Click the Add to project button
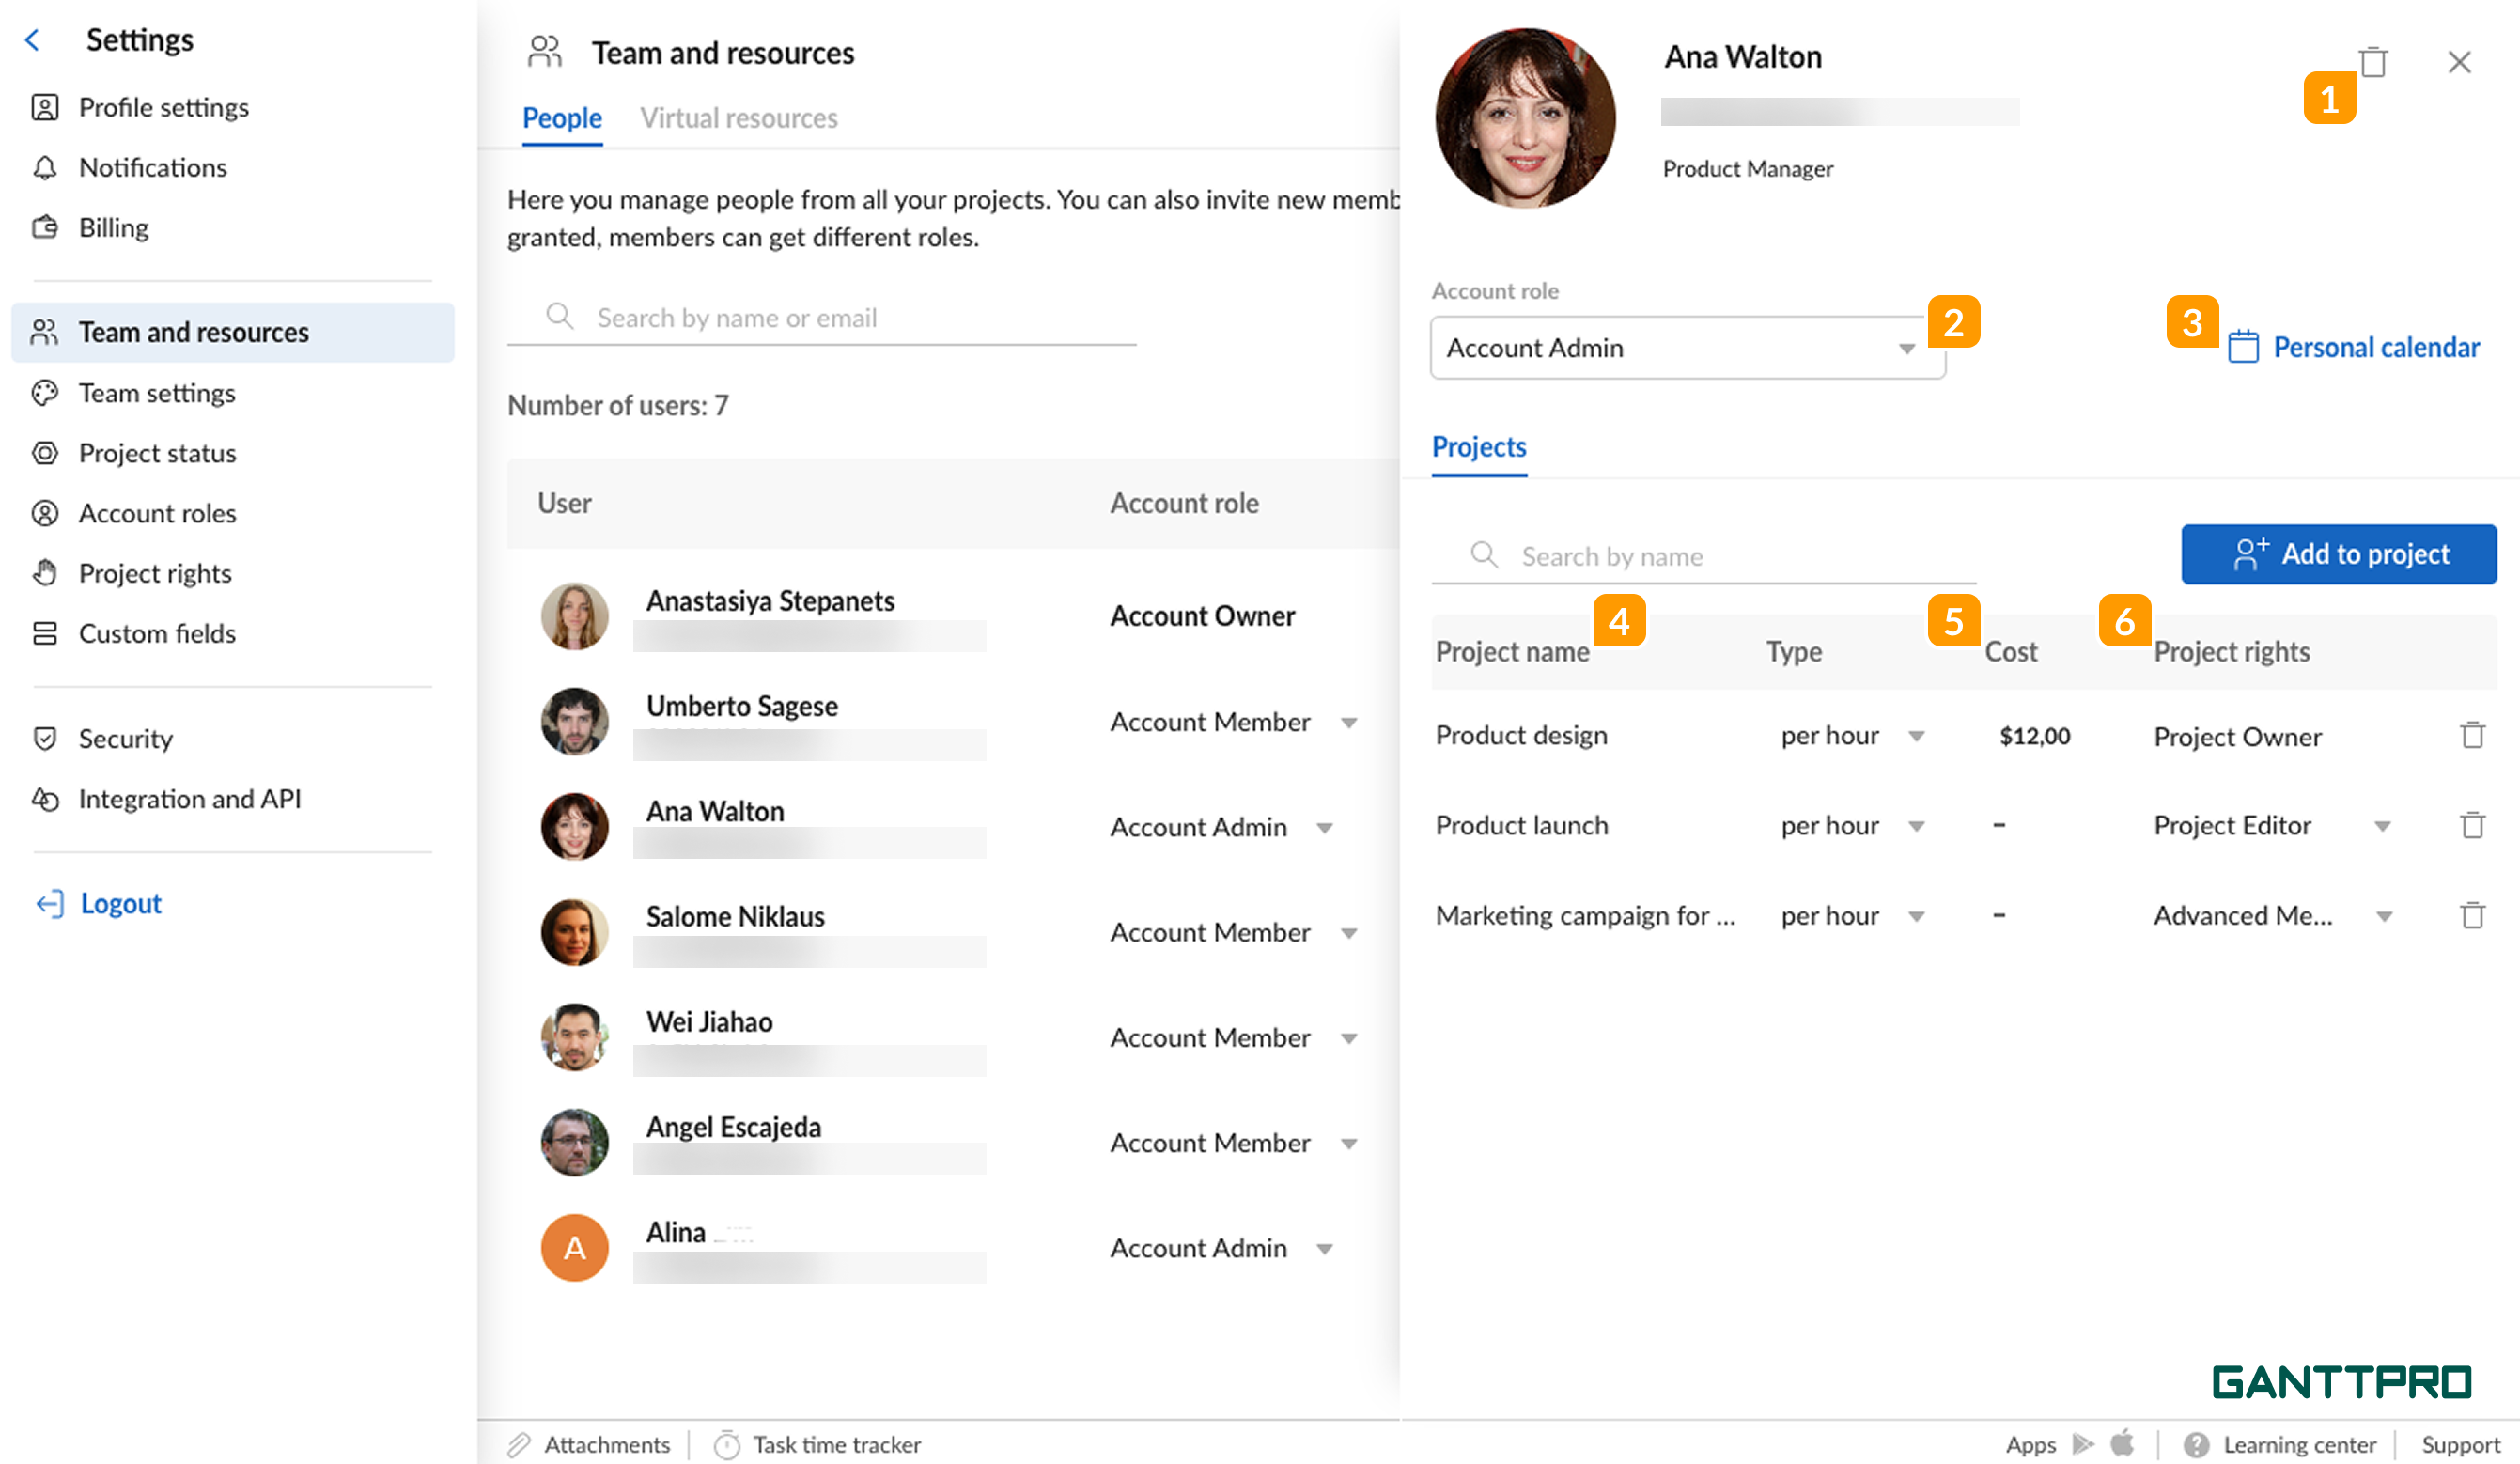Viewport: 2520px width, 1464px height. point(2339,554)
